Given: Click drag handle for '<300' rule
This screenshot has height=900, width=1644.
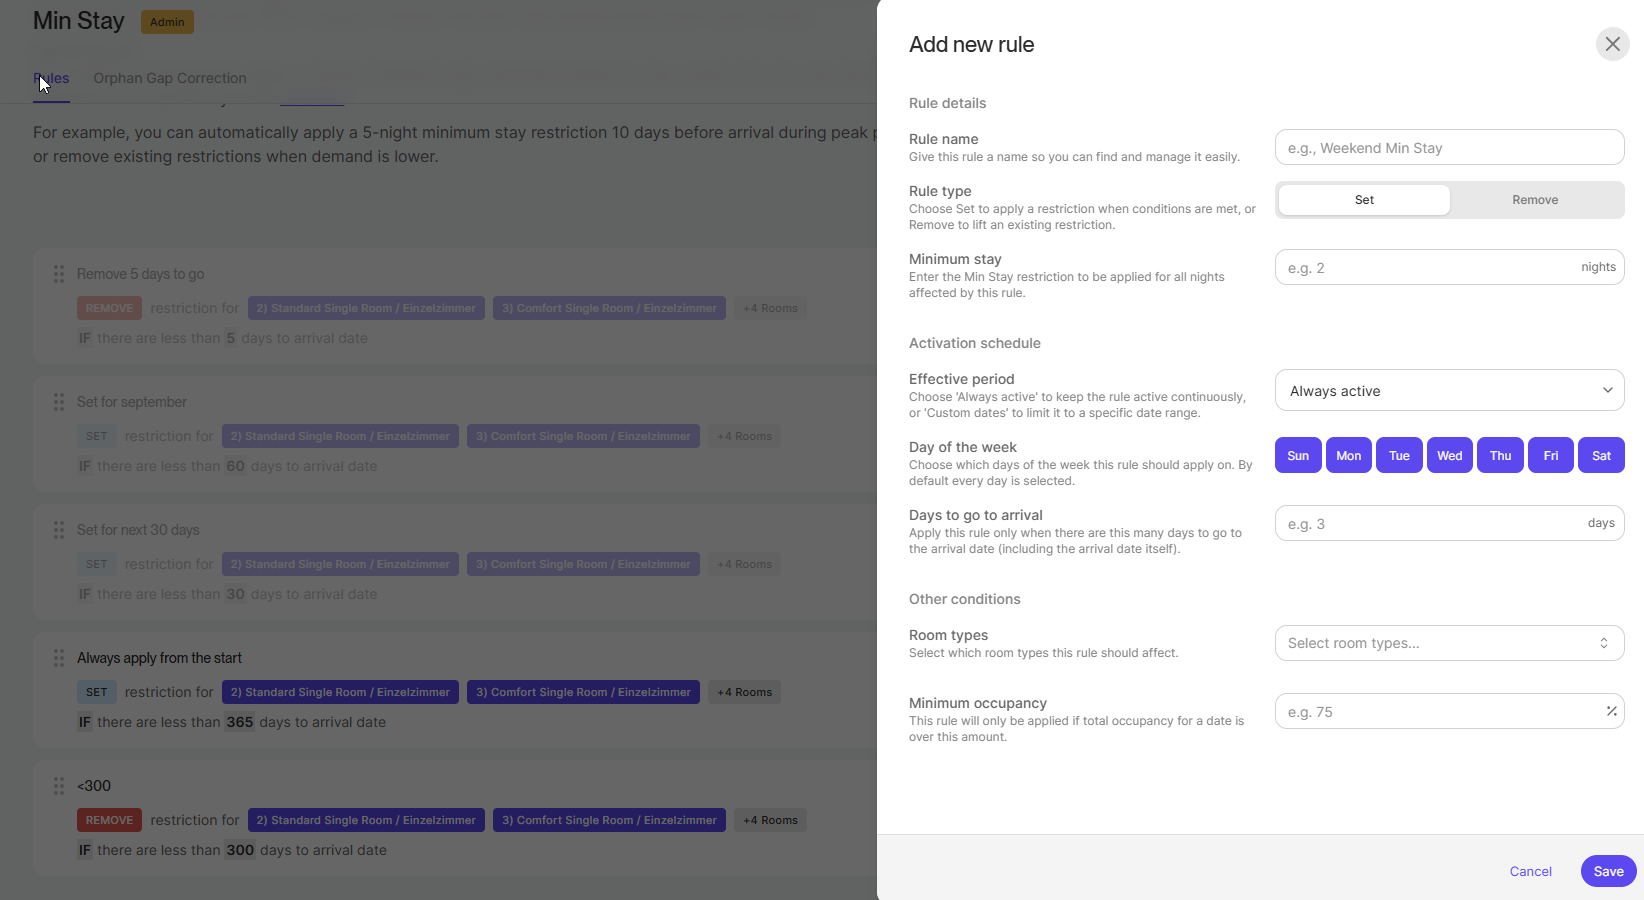Looking at the screenshot, I should point(59,786).
